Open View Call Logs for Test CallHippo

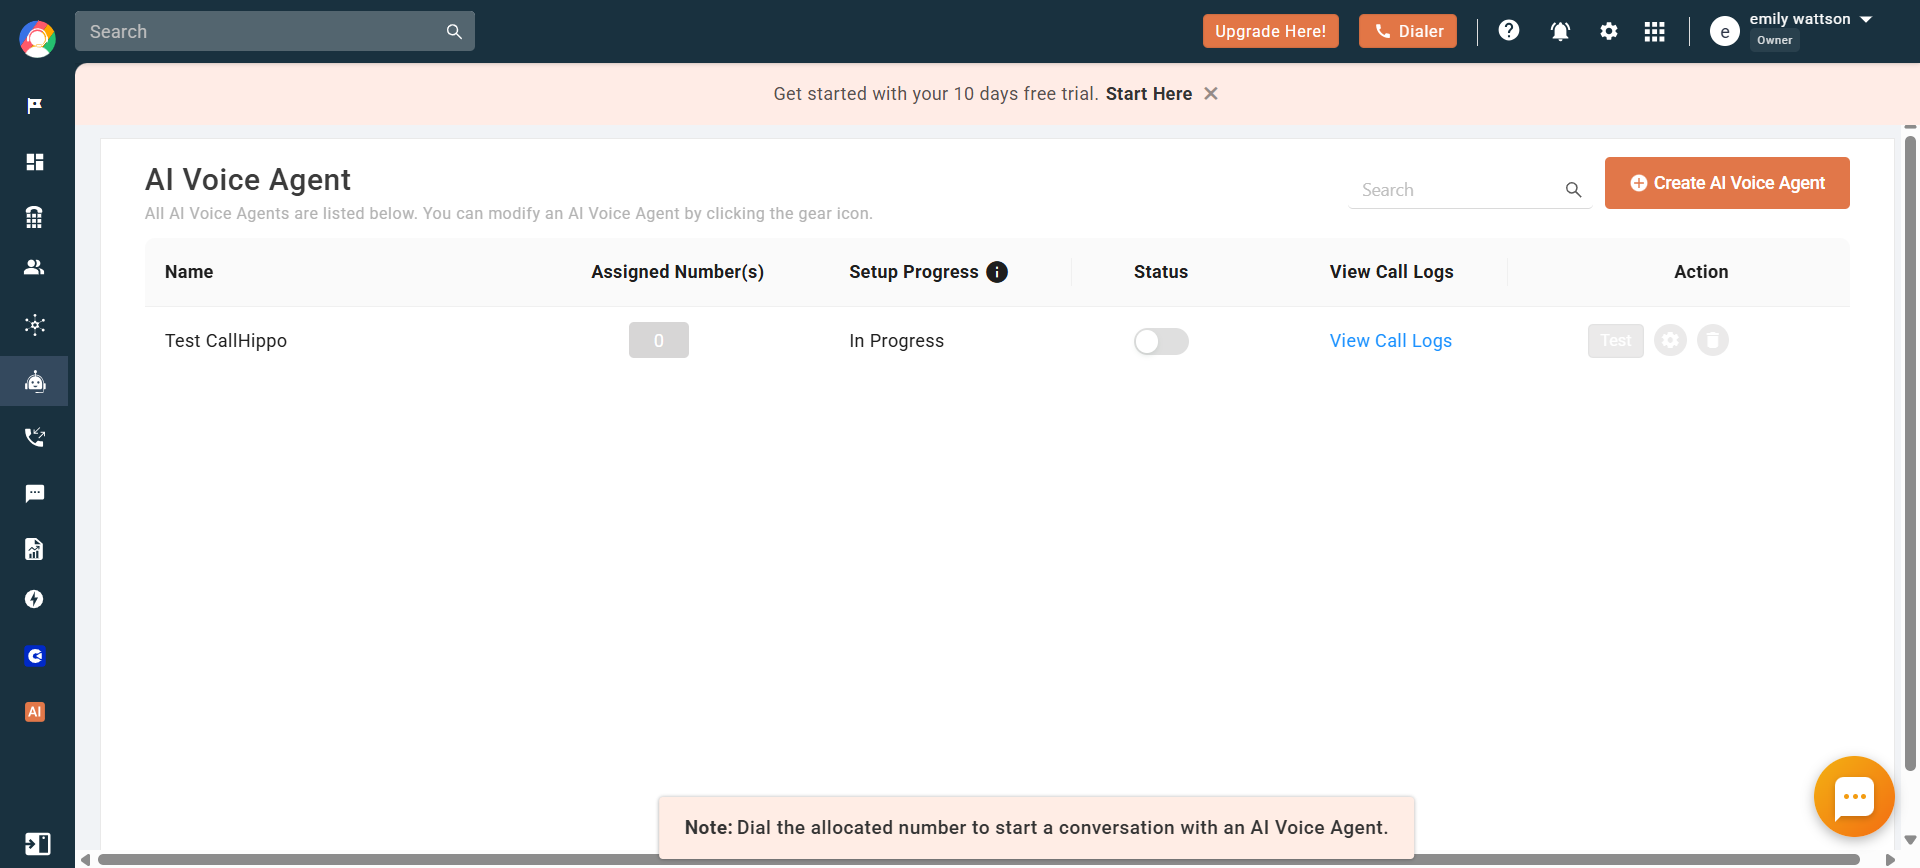(x=1391, y=341)
